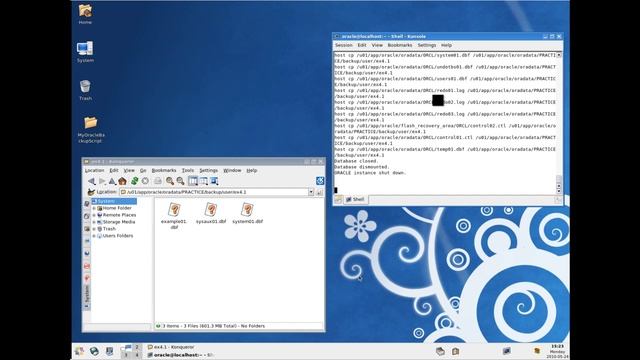Viewport: 640px width, 360px height.
Task: Open the location history dropdown arrow
Action: [x=311, y=192]
